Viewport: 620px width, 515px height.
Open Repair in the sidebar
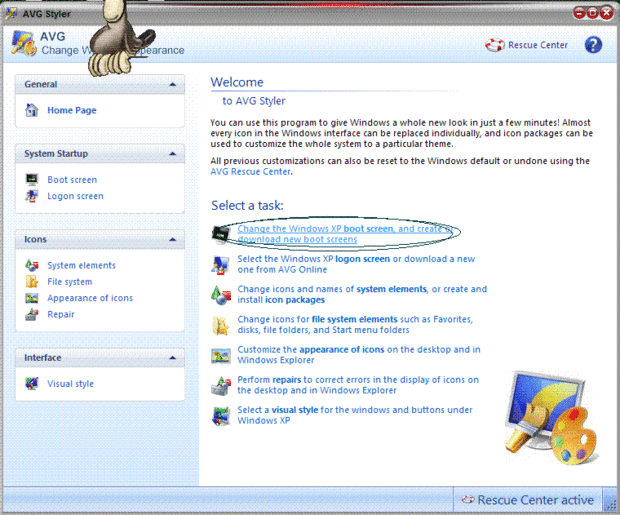(61, 314)
